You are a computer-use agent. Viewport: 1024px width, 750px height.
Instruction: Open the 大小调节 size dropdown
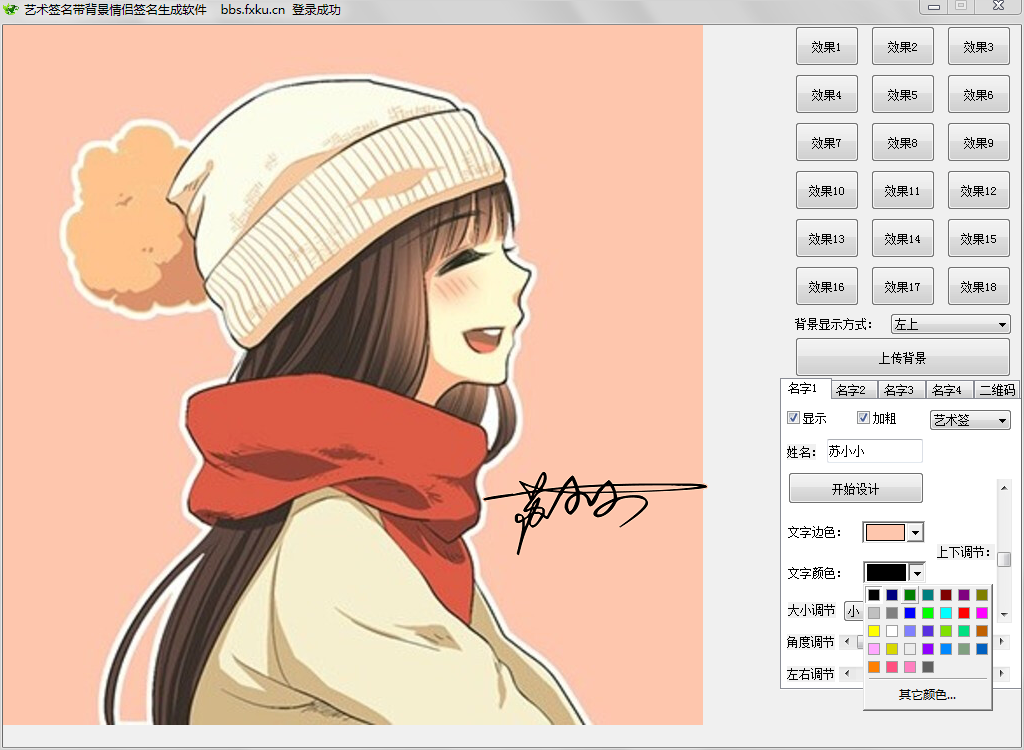tap(853, 611)
